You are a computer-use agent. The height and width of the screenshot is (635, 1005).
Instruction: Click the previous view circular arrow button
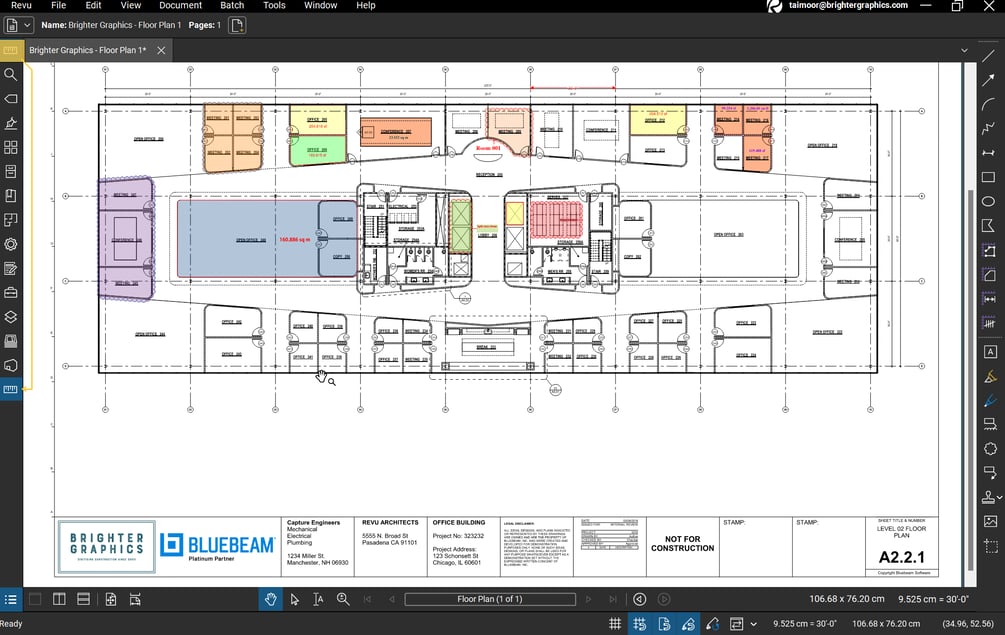coord(640,599)
